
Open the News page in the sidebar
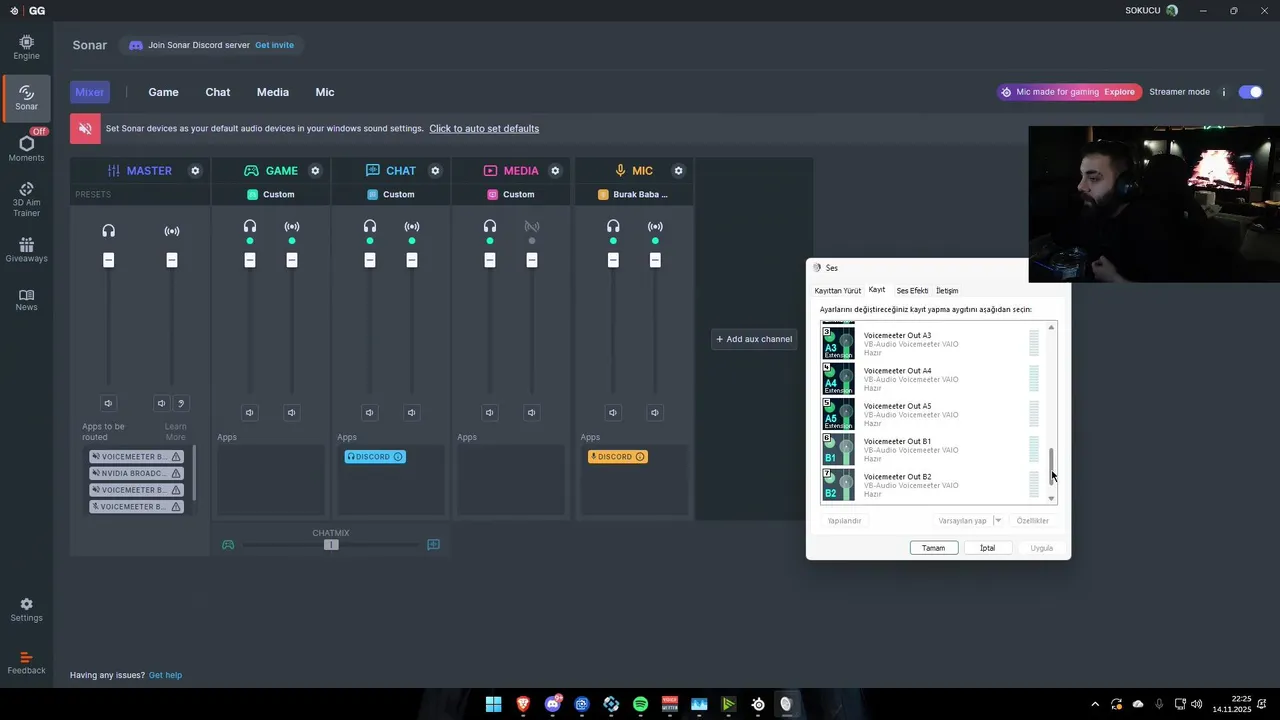(x=26, y=300)
